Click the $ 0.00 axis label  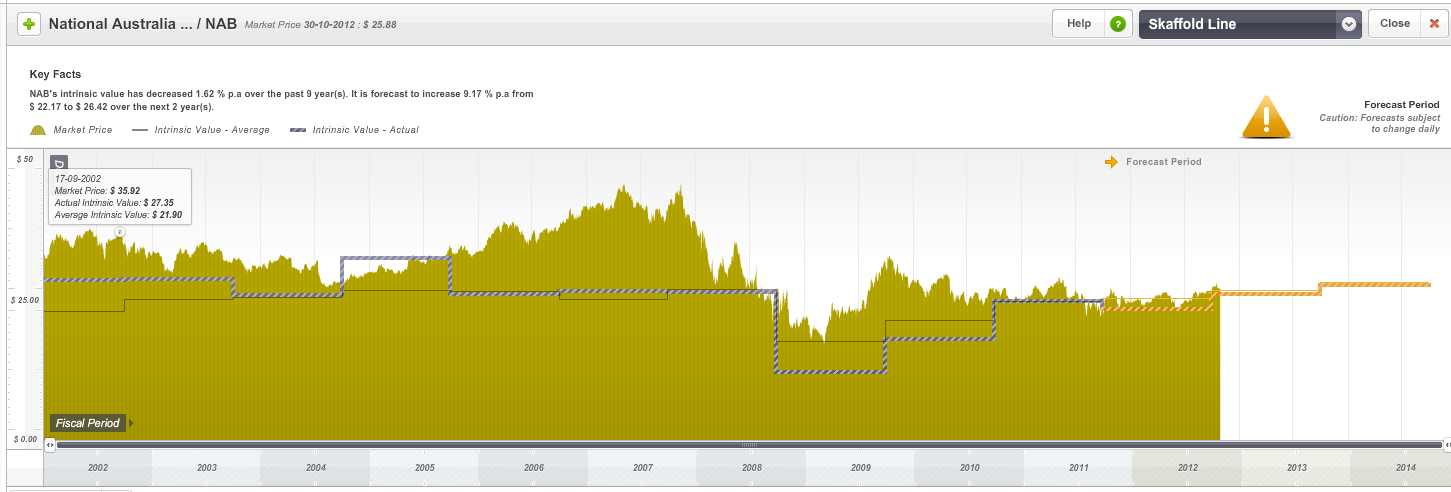(x=25, y=439)
